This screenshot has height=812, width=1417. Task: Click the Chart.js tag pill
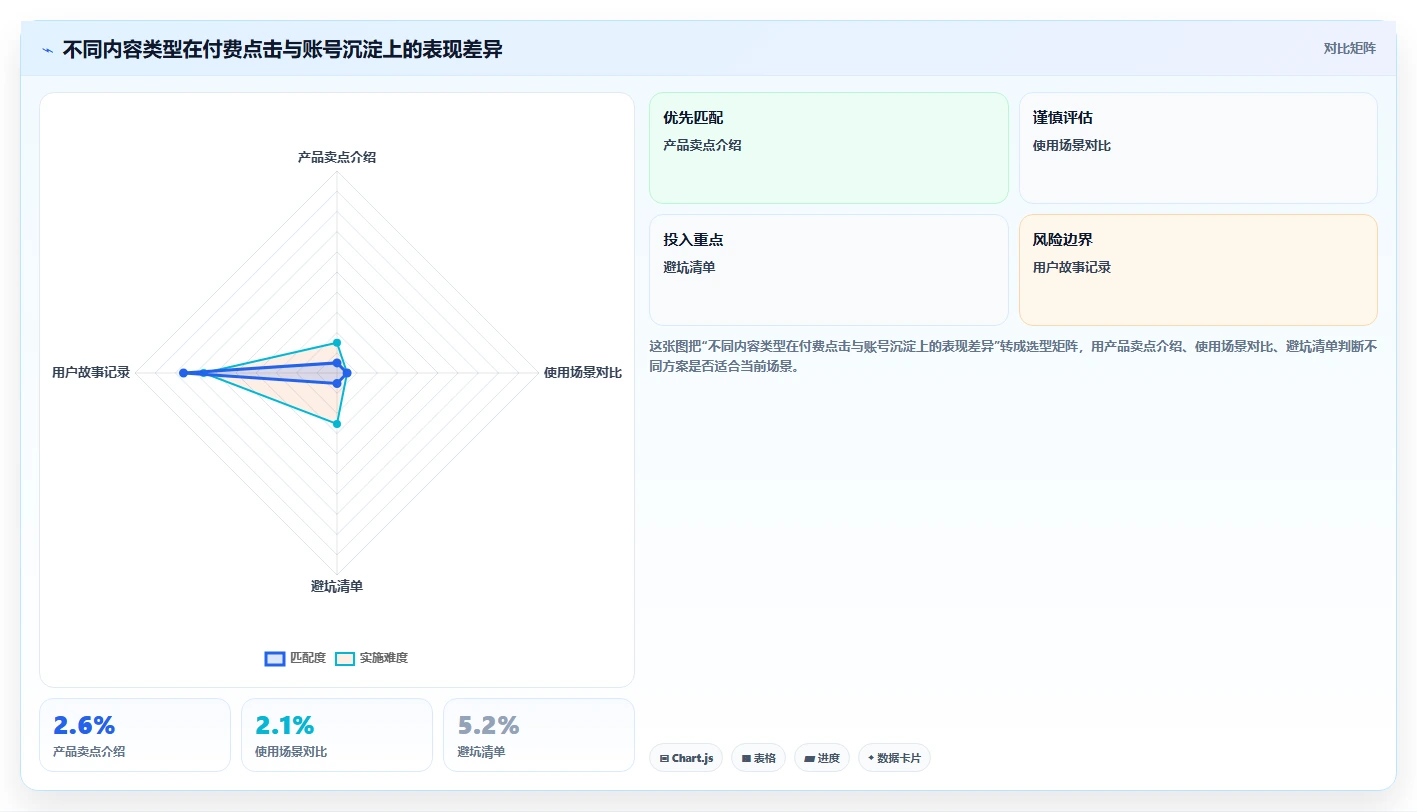[686, 758]
